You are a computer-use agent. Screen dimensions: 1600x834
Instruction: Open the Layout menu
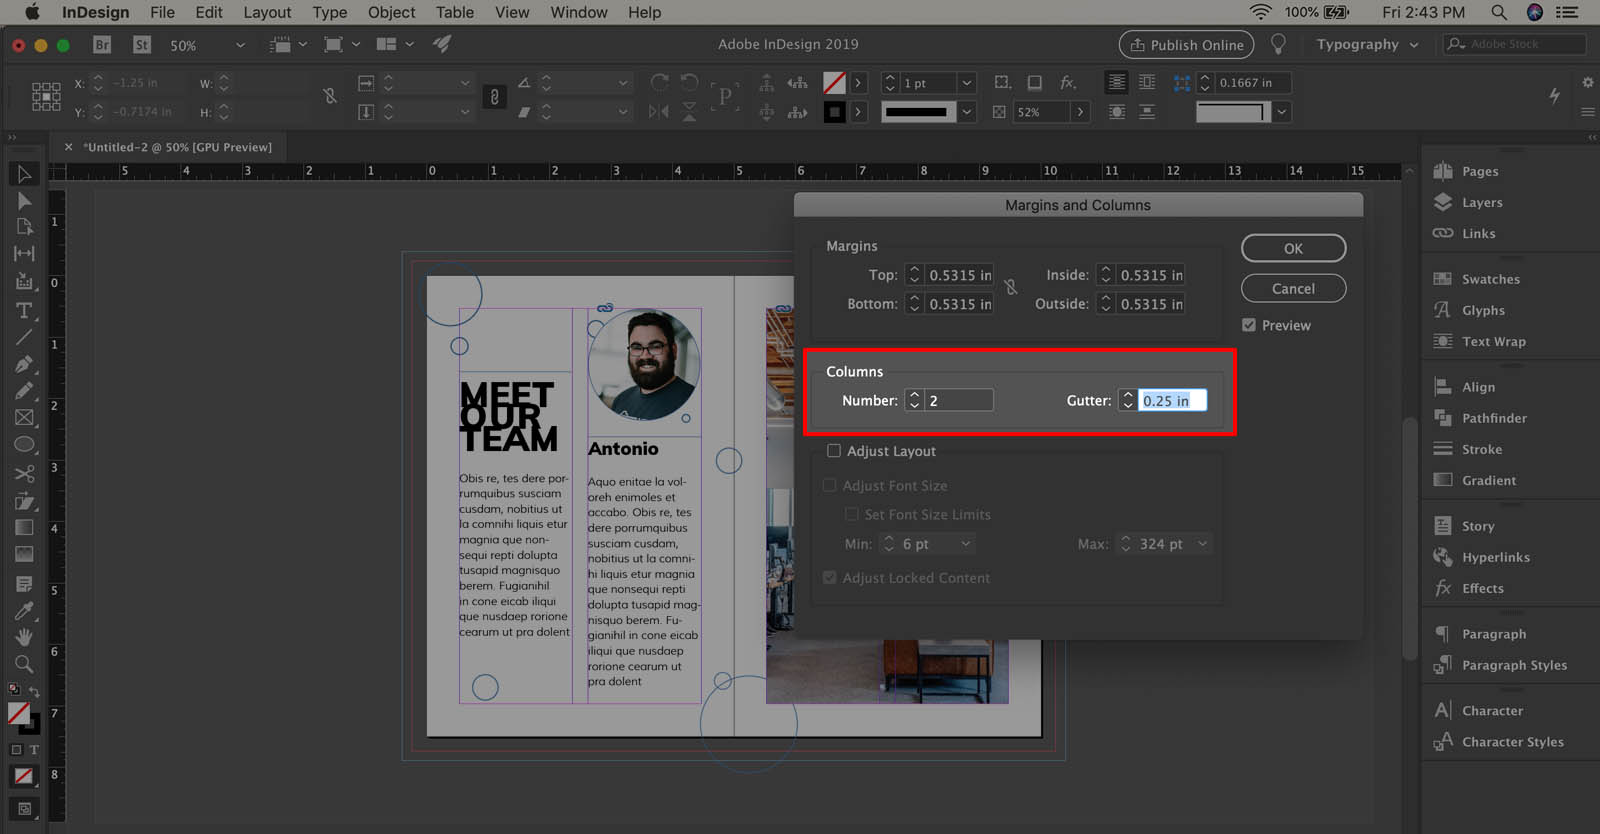pyautogui.click(x=267, y=13)
